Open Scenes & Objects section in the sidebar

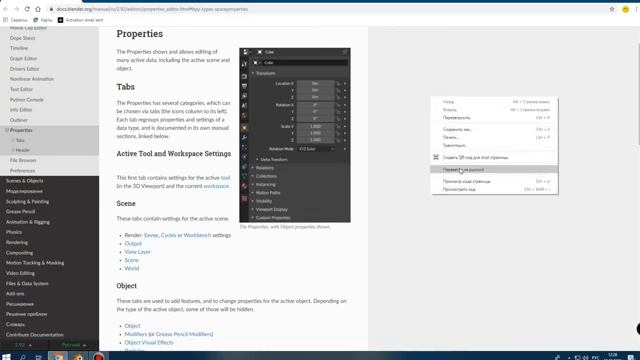[x=24, y=180]
